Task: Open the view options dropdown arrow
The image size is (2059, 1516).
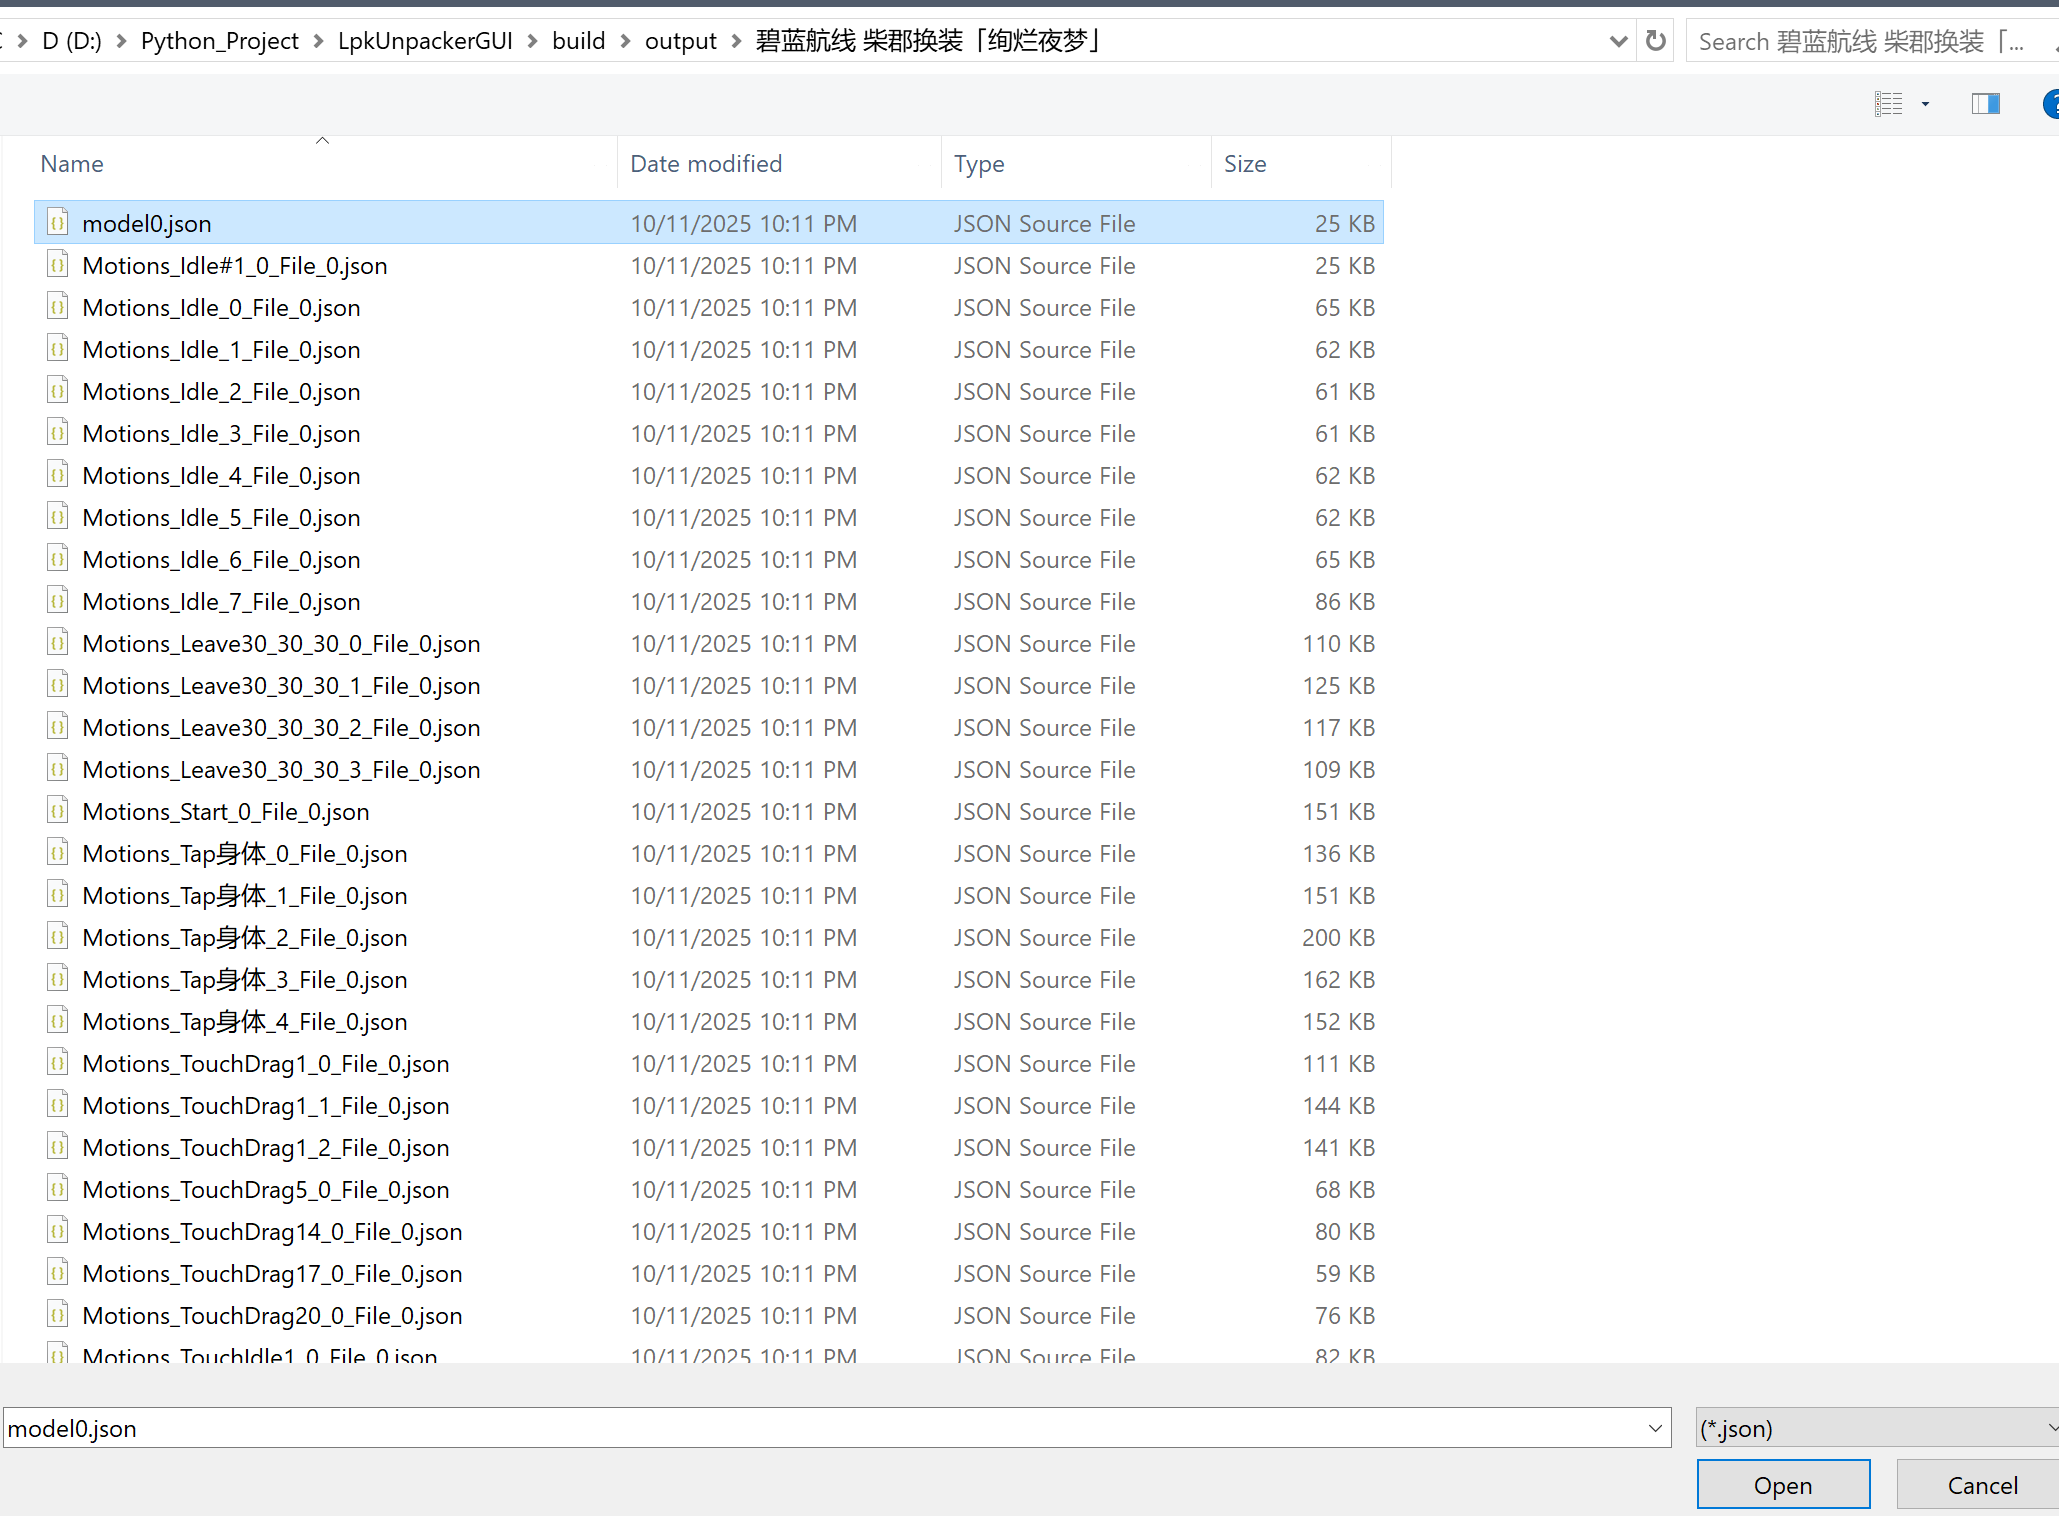Action: pos(1925,104)
